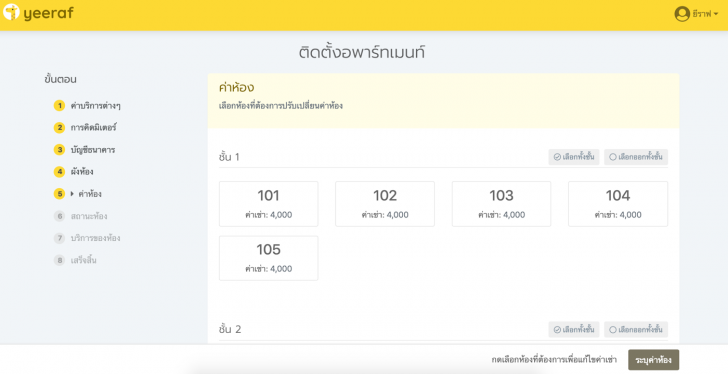Go to step ผังห้อง
Screen dimensions: 728x374
point(82,172)
